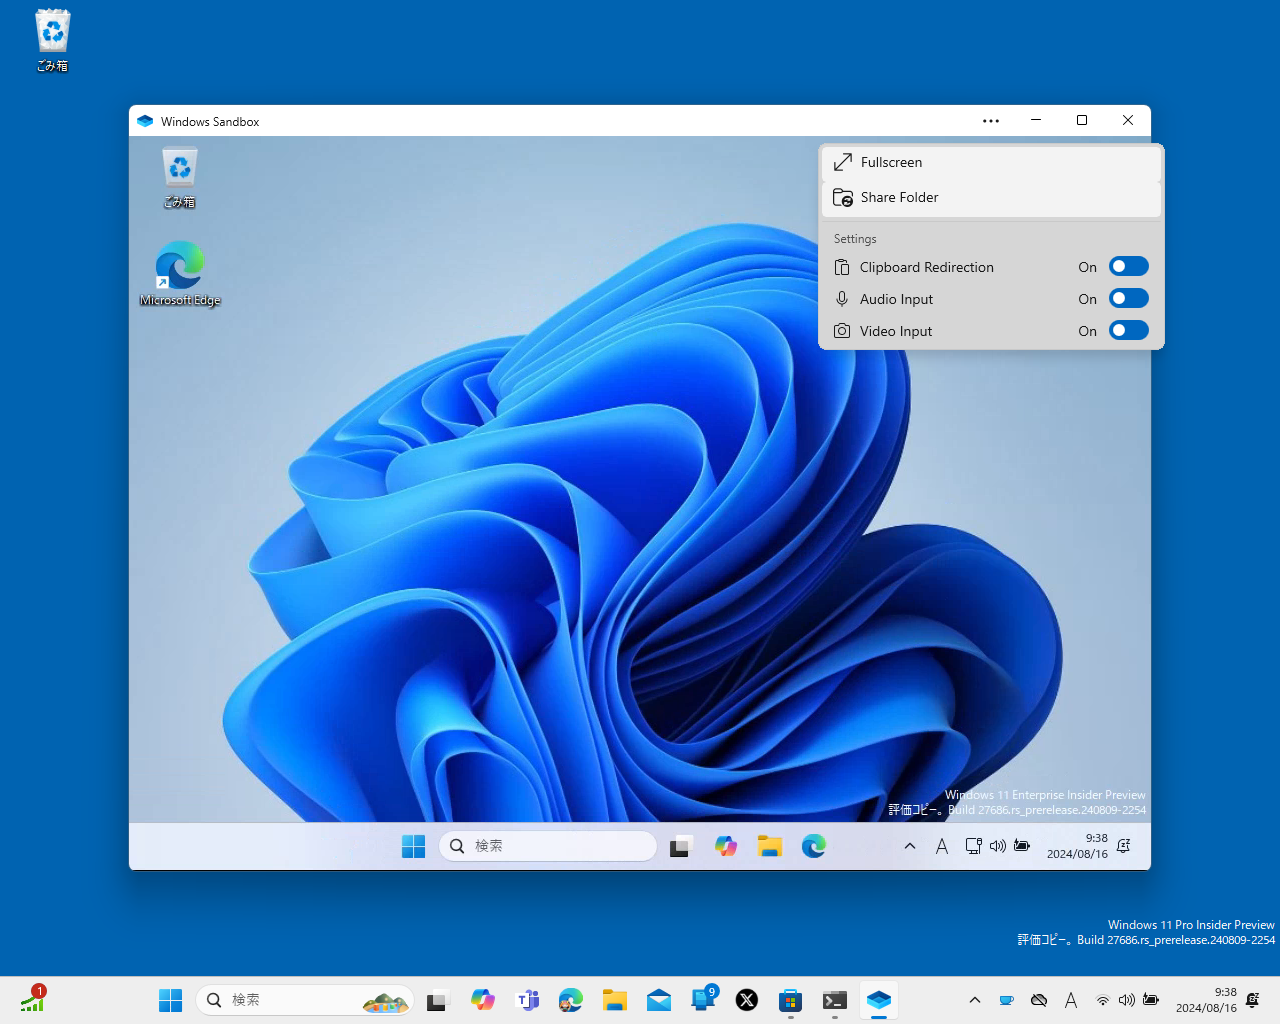The image size is (1280, 1024).
Task: Show hidden icons on the sandbox taskbar
Action: pyautogui.click(x=909, y=845)
